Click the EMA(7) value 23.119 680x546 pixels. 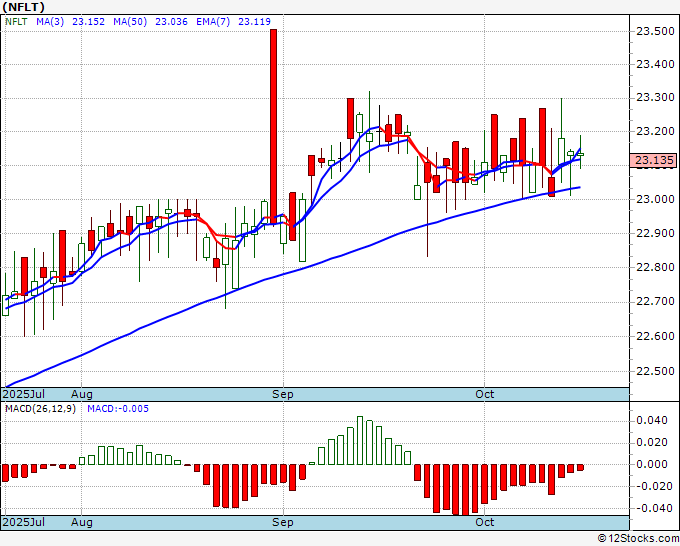254,22
